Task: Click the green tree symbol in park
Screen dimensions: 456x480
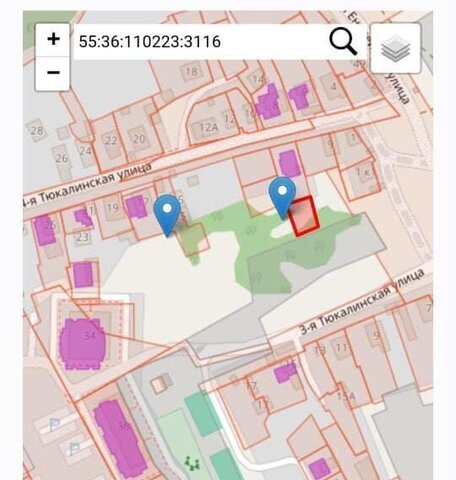Action: point(192,463)
